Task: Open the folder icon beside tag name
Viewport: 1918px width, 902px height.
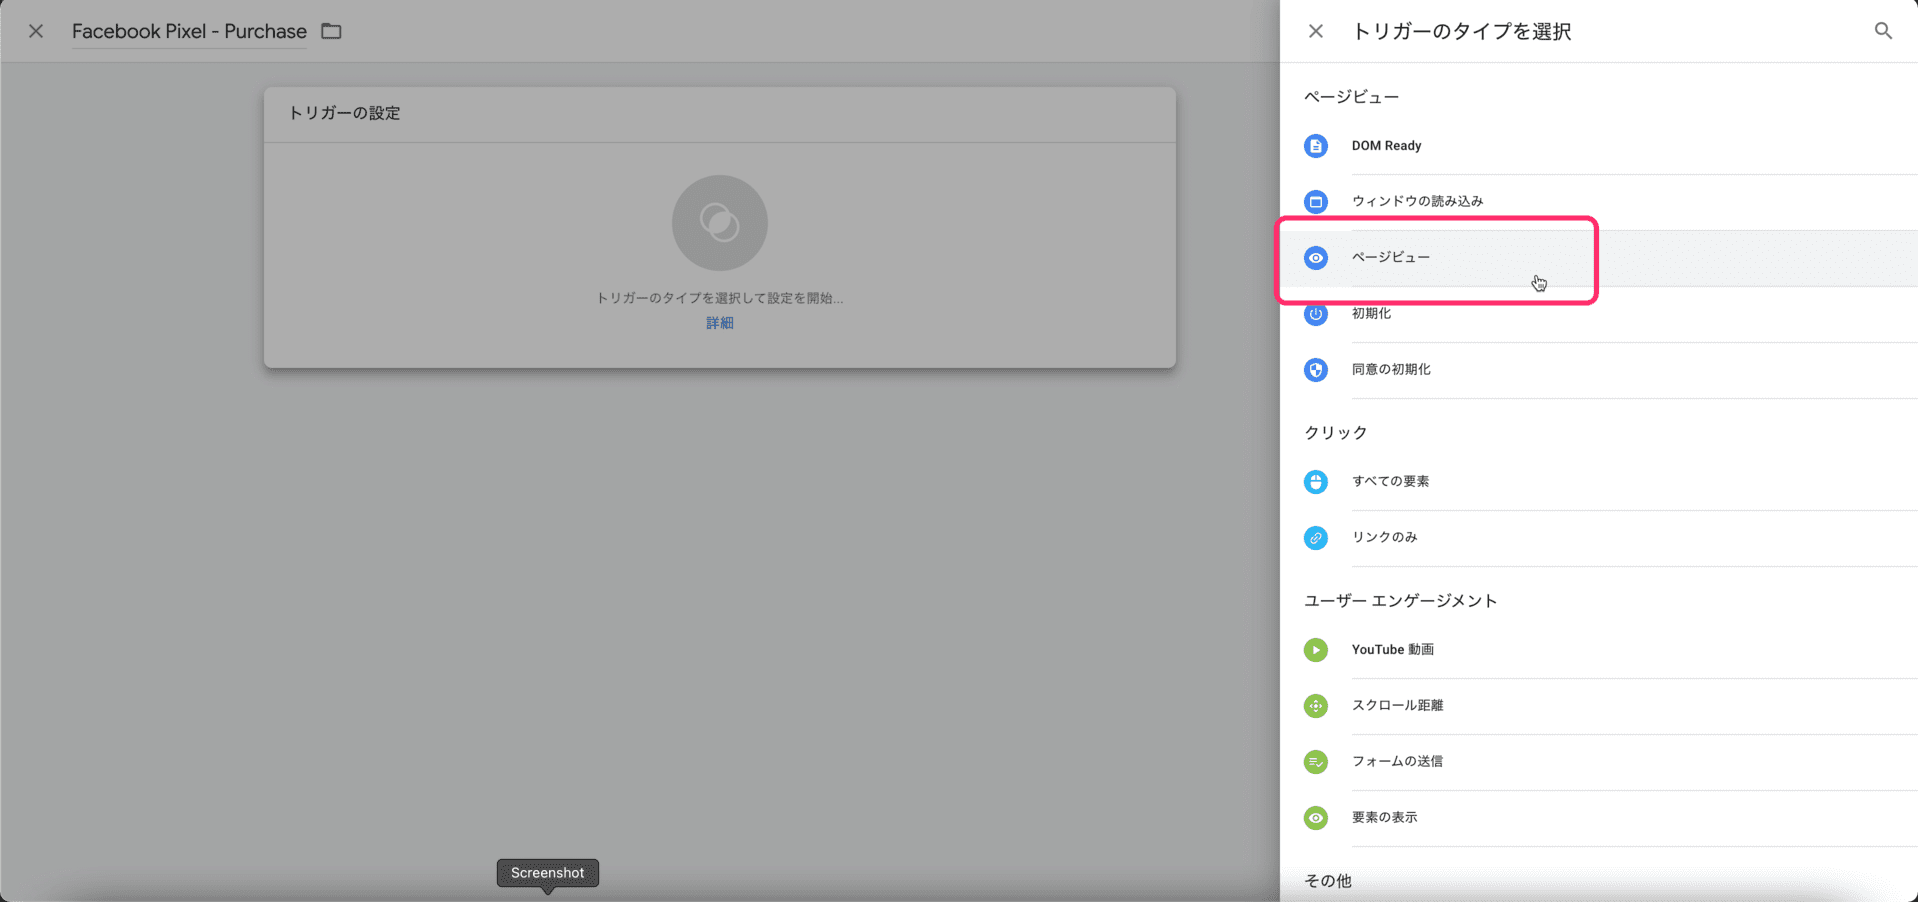Action: (331, 31)
